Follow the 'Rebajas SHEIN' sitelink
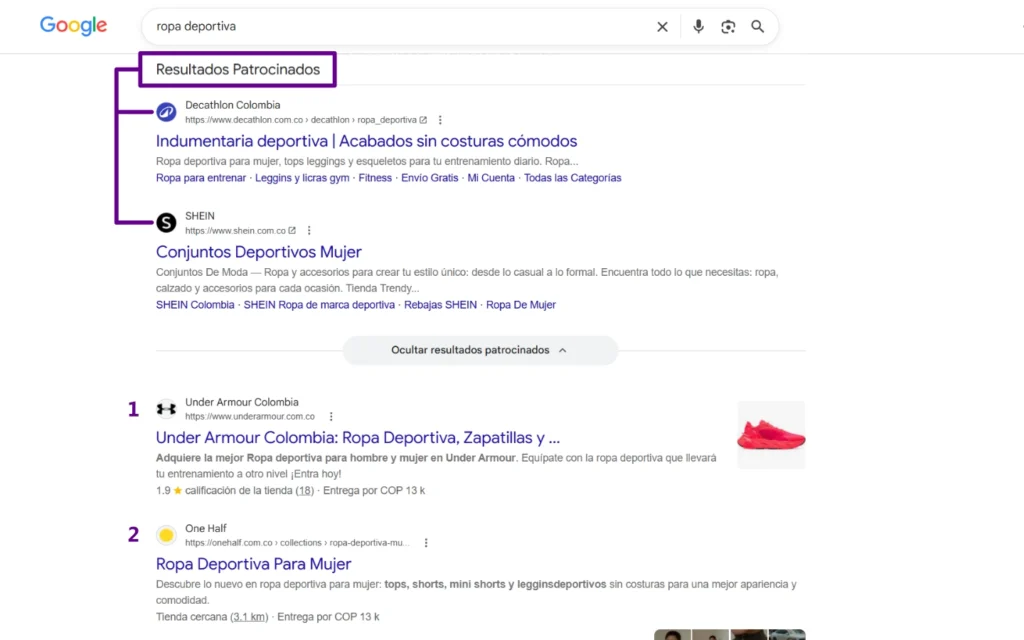The height and width of the screenshot is (640, 1024). (x=440, y=305)
